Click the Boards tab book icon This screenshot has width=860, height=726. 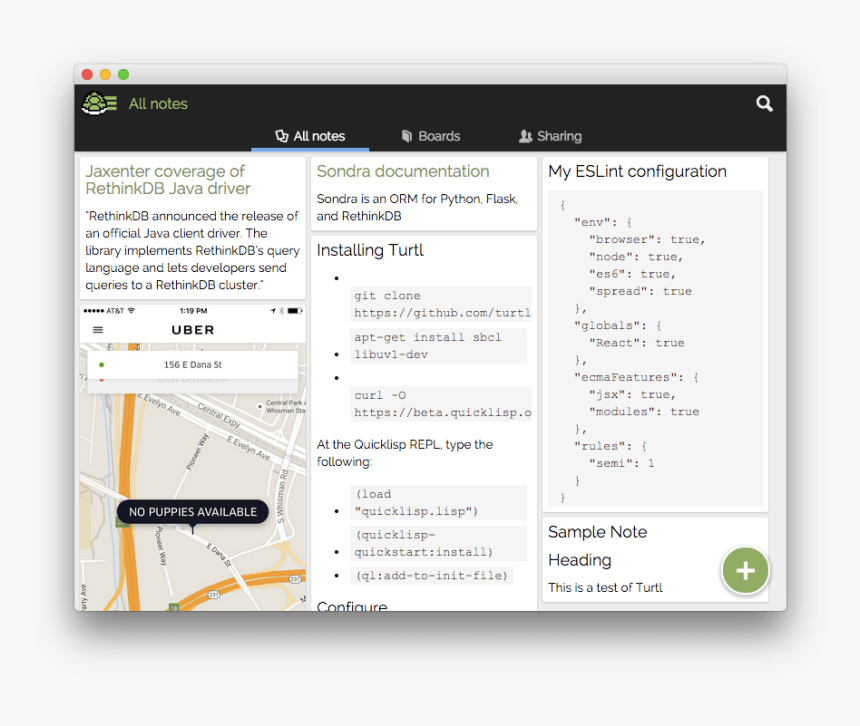407,136
